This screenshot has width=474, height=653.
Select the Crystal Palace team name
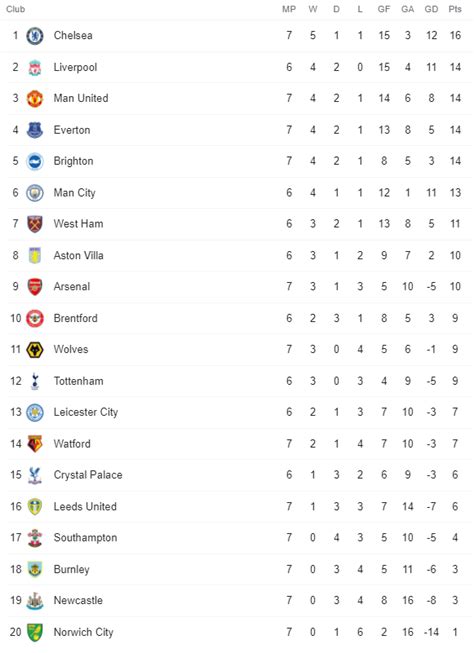coord(88,475)
